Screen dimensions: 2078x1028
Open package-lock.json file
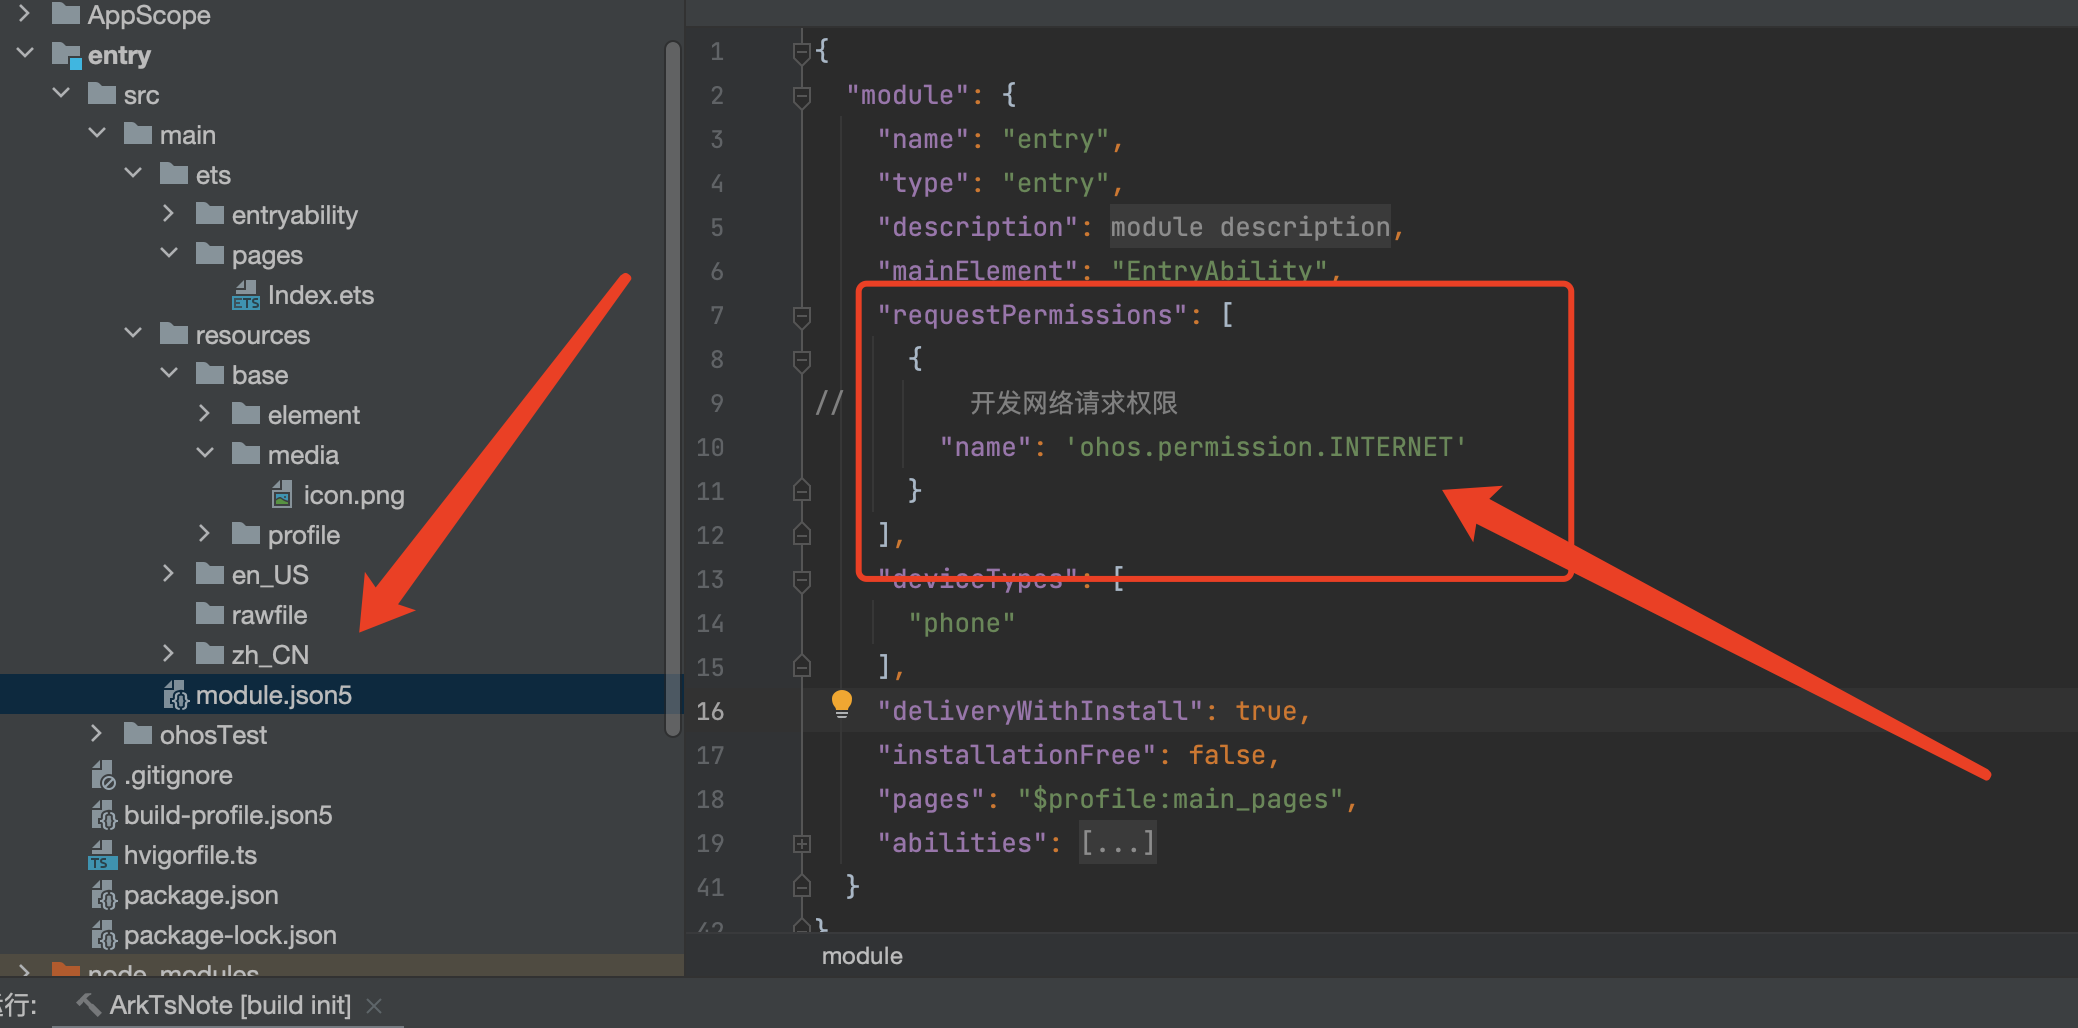tap(230, 935)
